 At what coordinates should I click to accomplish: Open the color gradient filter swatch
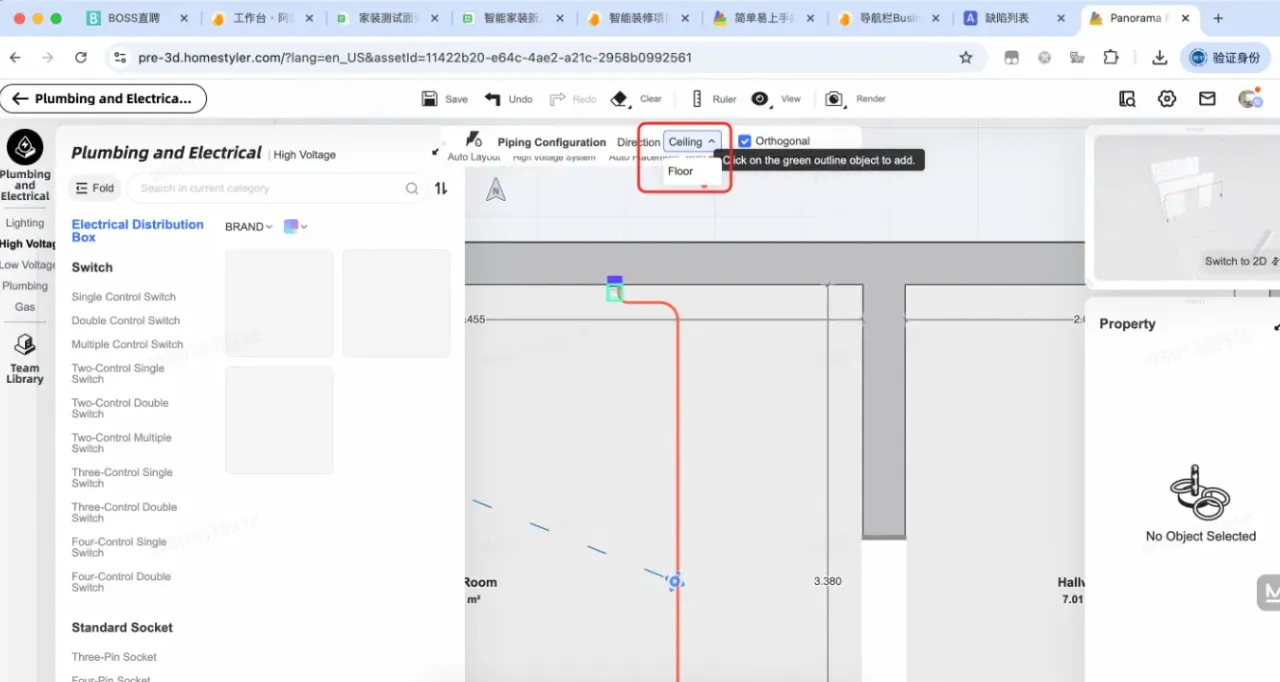[x=295, y=227]
